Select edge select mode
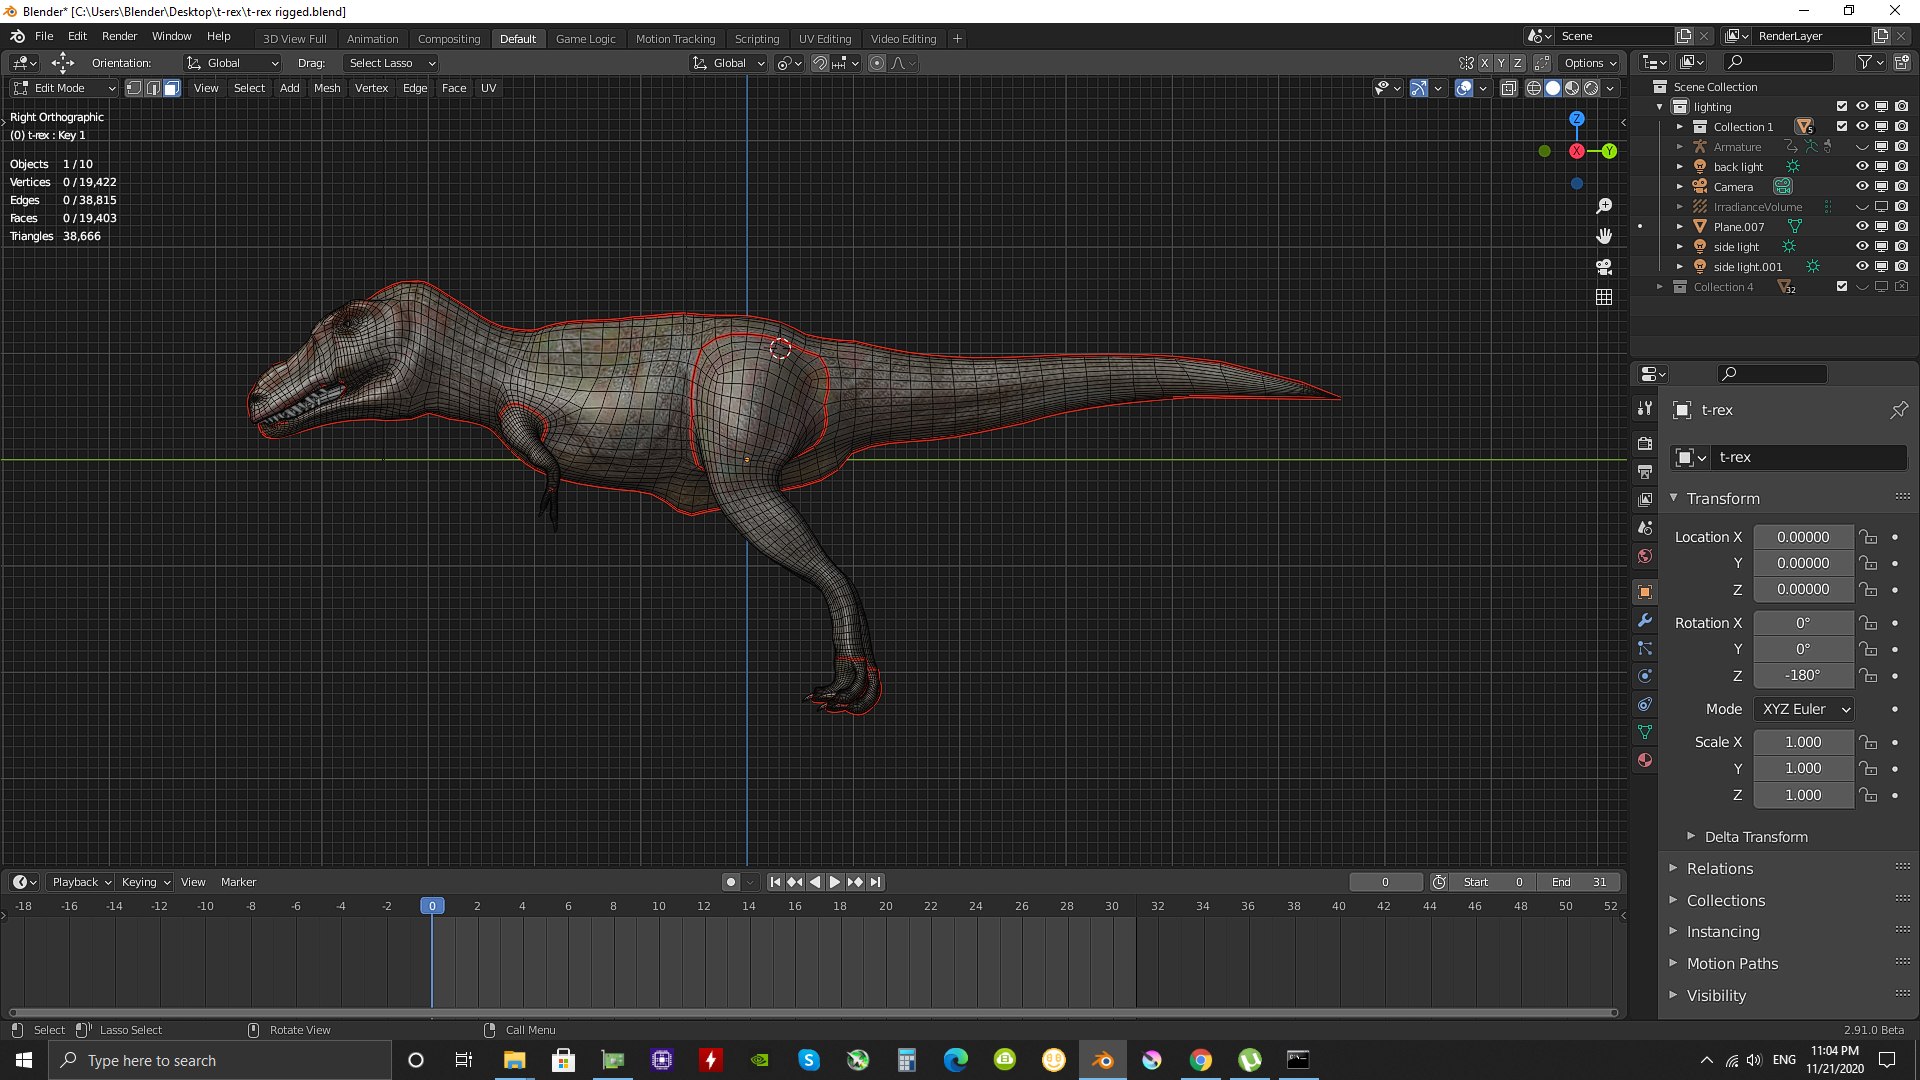1920x1080 pixels. coord(153,88)
